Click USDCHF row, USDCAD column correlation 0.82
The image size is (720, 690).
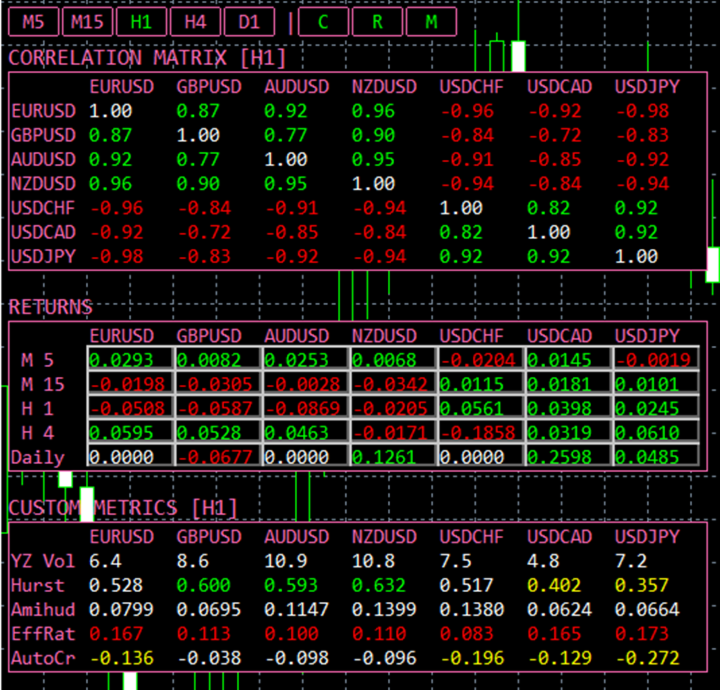[548, 208]
